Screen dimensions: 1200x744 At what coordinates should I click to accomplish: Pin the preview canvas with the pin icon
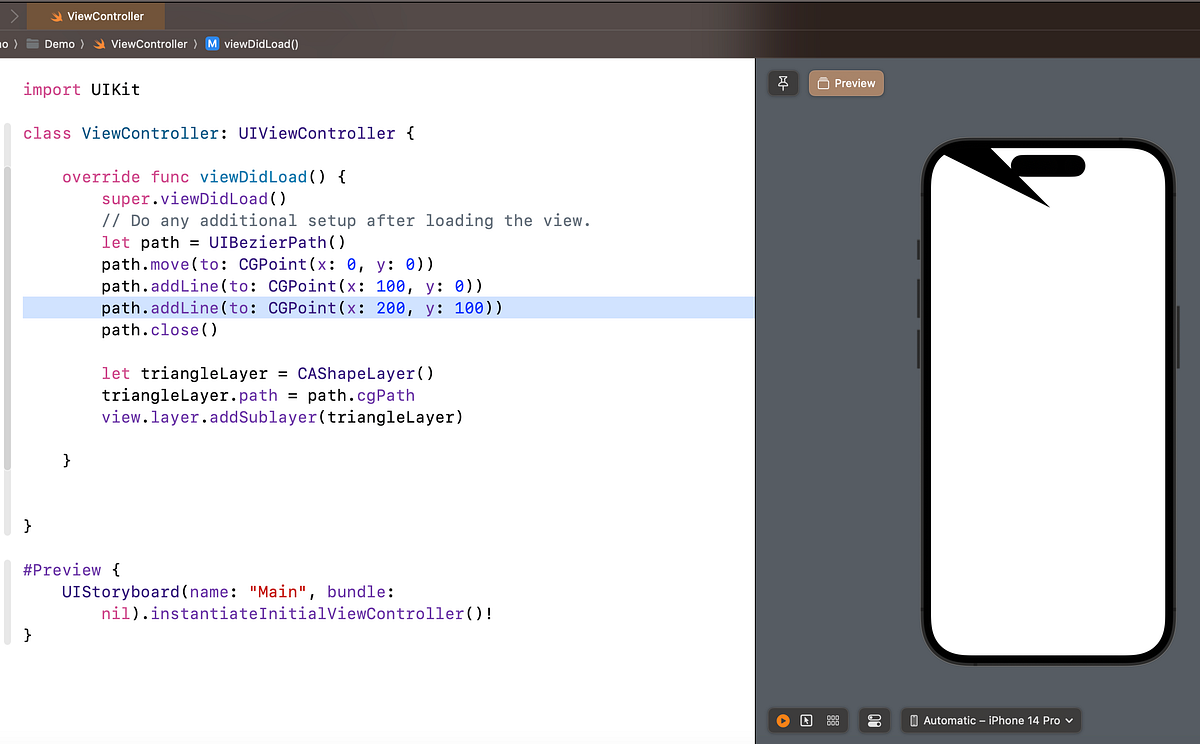(x=783, y=83)
